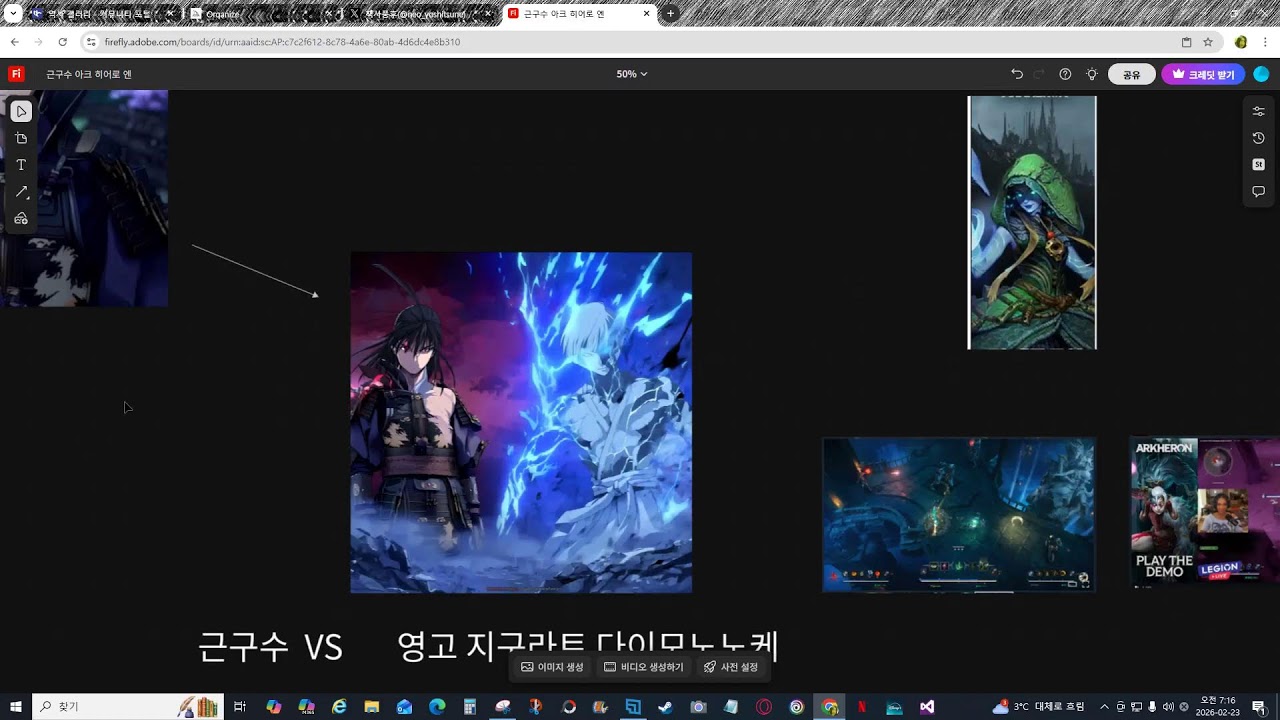The width and height of the screenshot is (1280, 720).
Task: Switch to the first 갤러리 browser tab
Action: tap(103, 14)
